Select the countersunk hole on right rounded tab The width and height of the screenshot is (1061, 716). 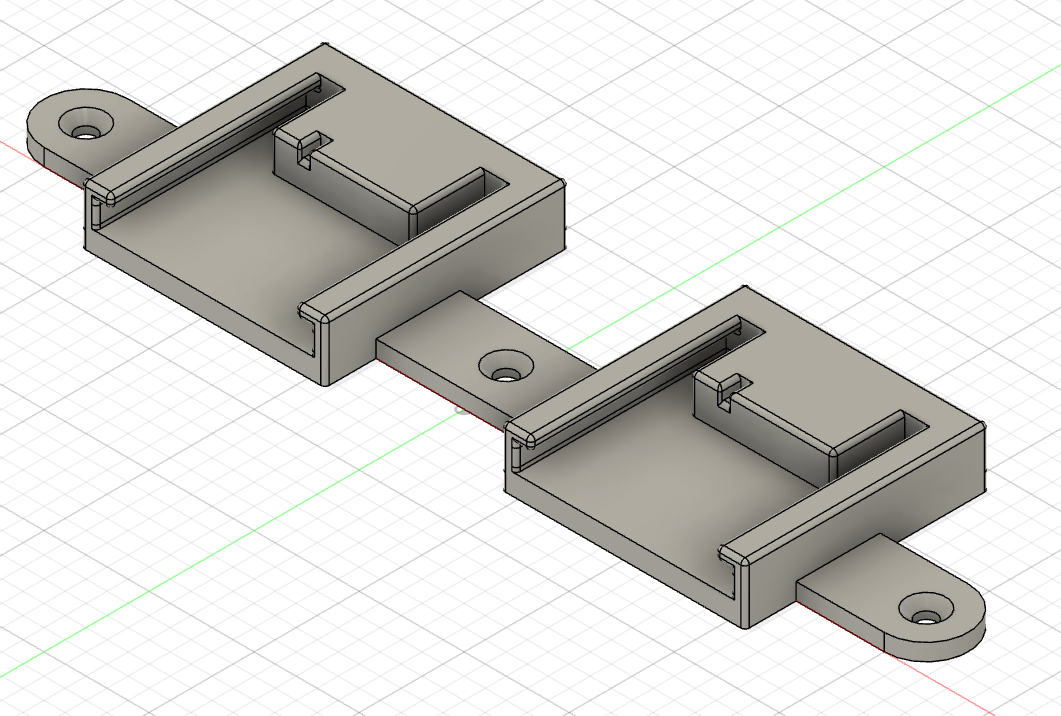926,608
